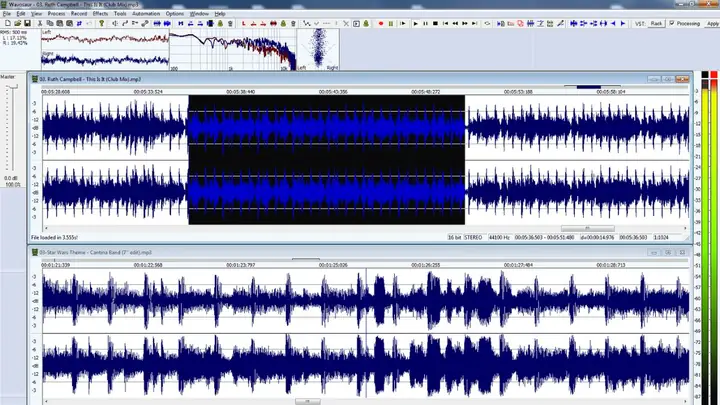Click the highlighted selection in the top waveform

click(326, 160)
